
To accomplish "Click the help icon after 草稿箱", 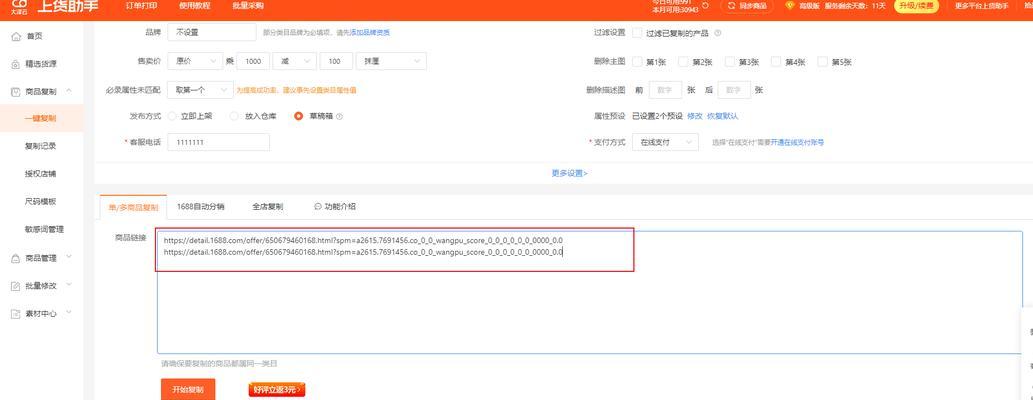I will tap(340, 116).
